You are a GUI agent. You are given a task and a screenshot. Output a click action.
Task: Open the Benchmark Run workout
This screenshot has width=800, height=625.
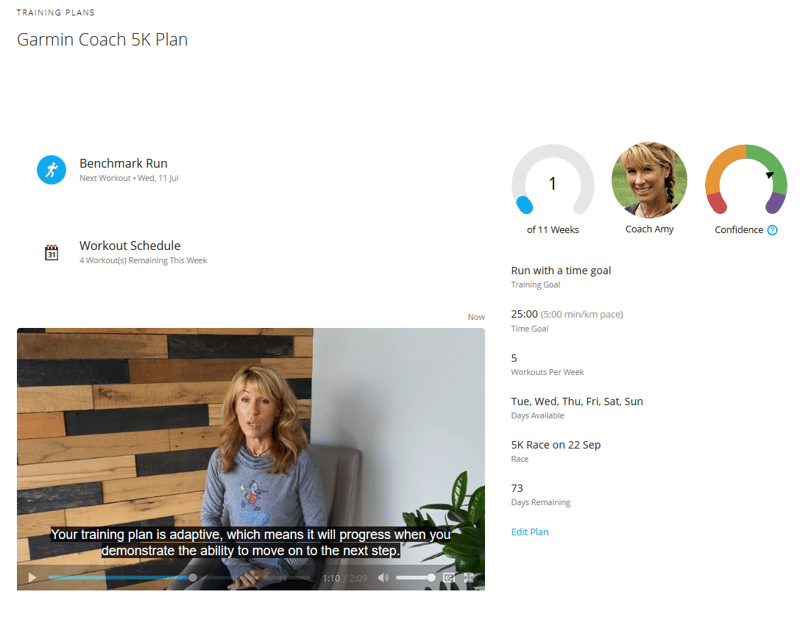(123, 163)
